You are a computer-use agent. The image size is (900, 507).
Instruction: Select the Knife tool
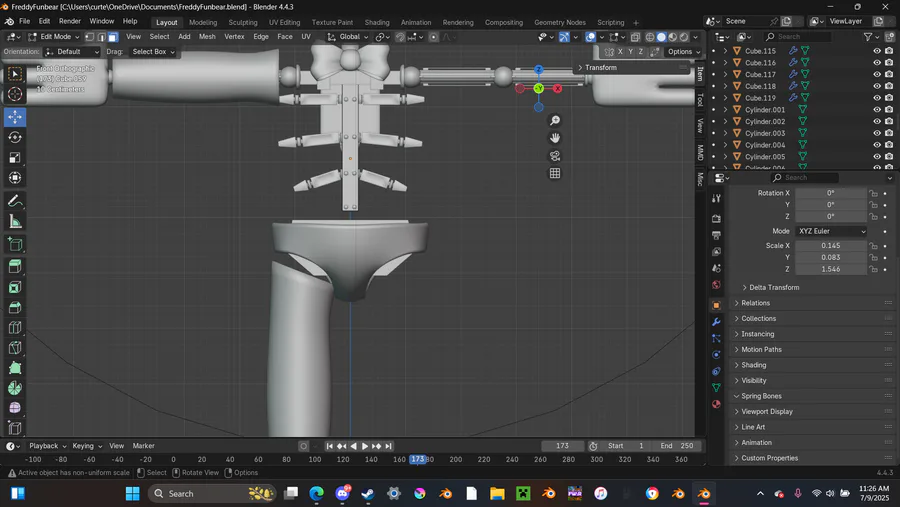tap(15, 347)
